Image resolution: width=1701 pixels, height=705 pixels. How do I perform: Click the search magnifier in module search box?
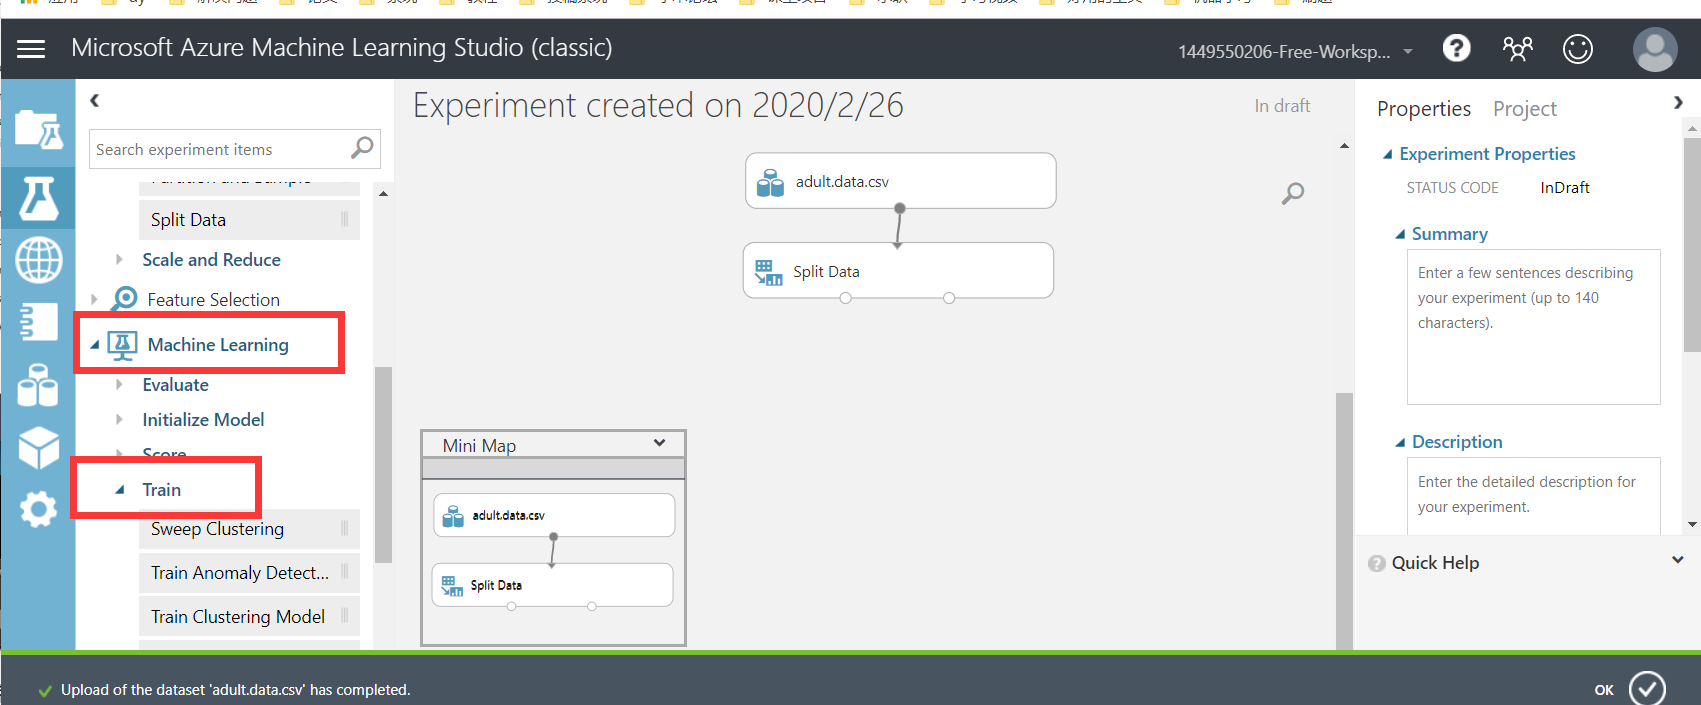tap(362, 148)
